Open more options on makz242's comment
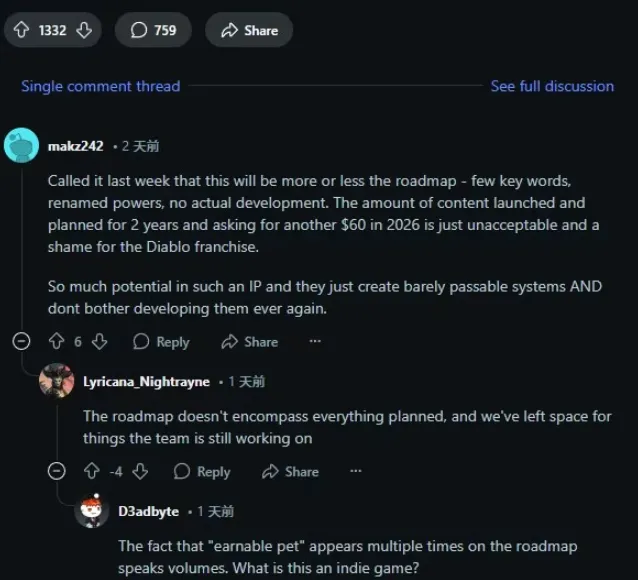 (x=315, y=341)
